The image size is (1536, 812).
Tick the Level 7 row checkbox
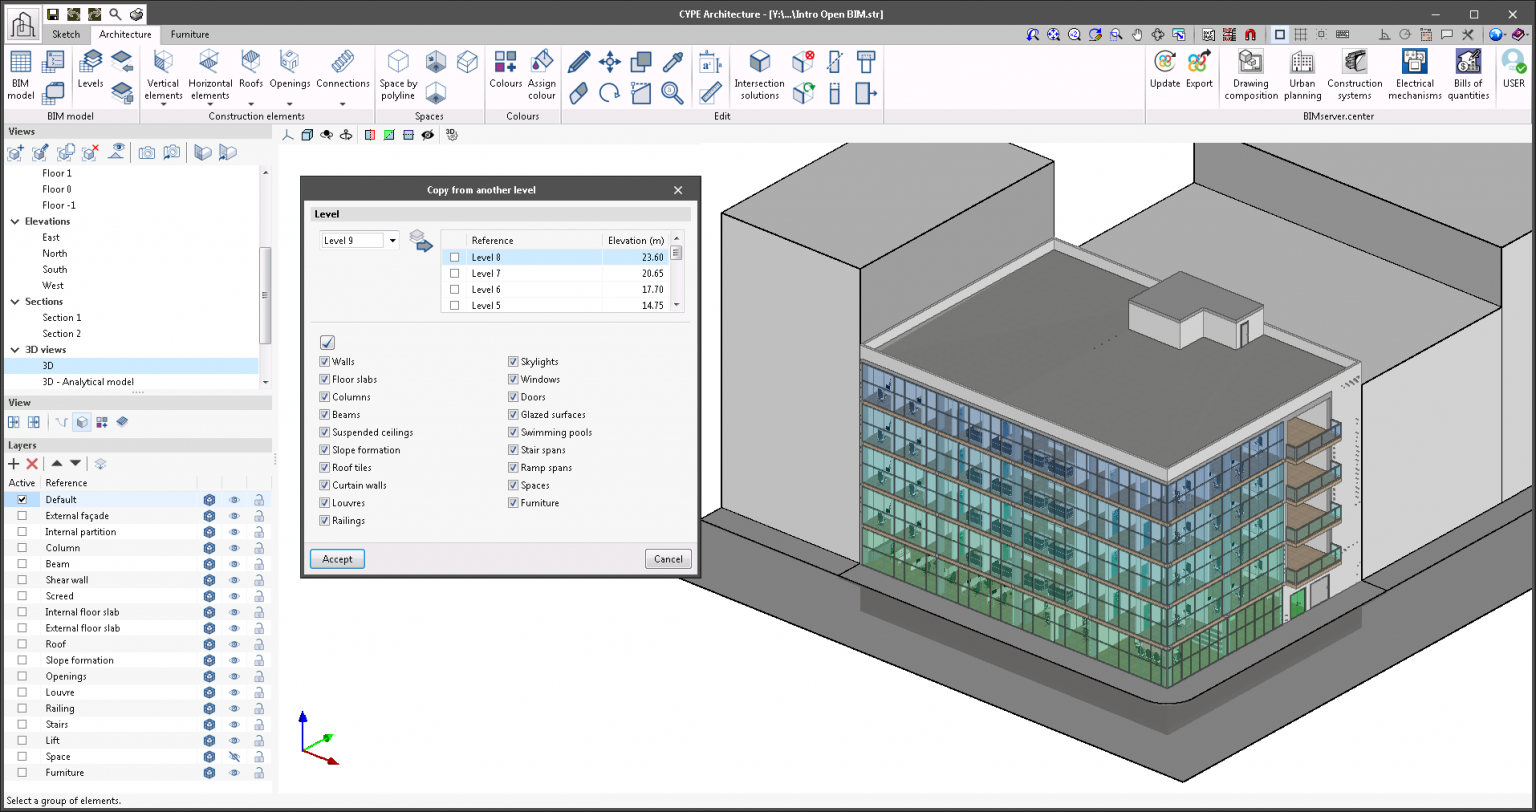pyautogui.click(x=454, y=273)
